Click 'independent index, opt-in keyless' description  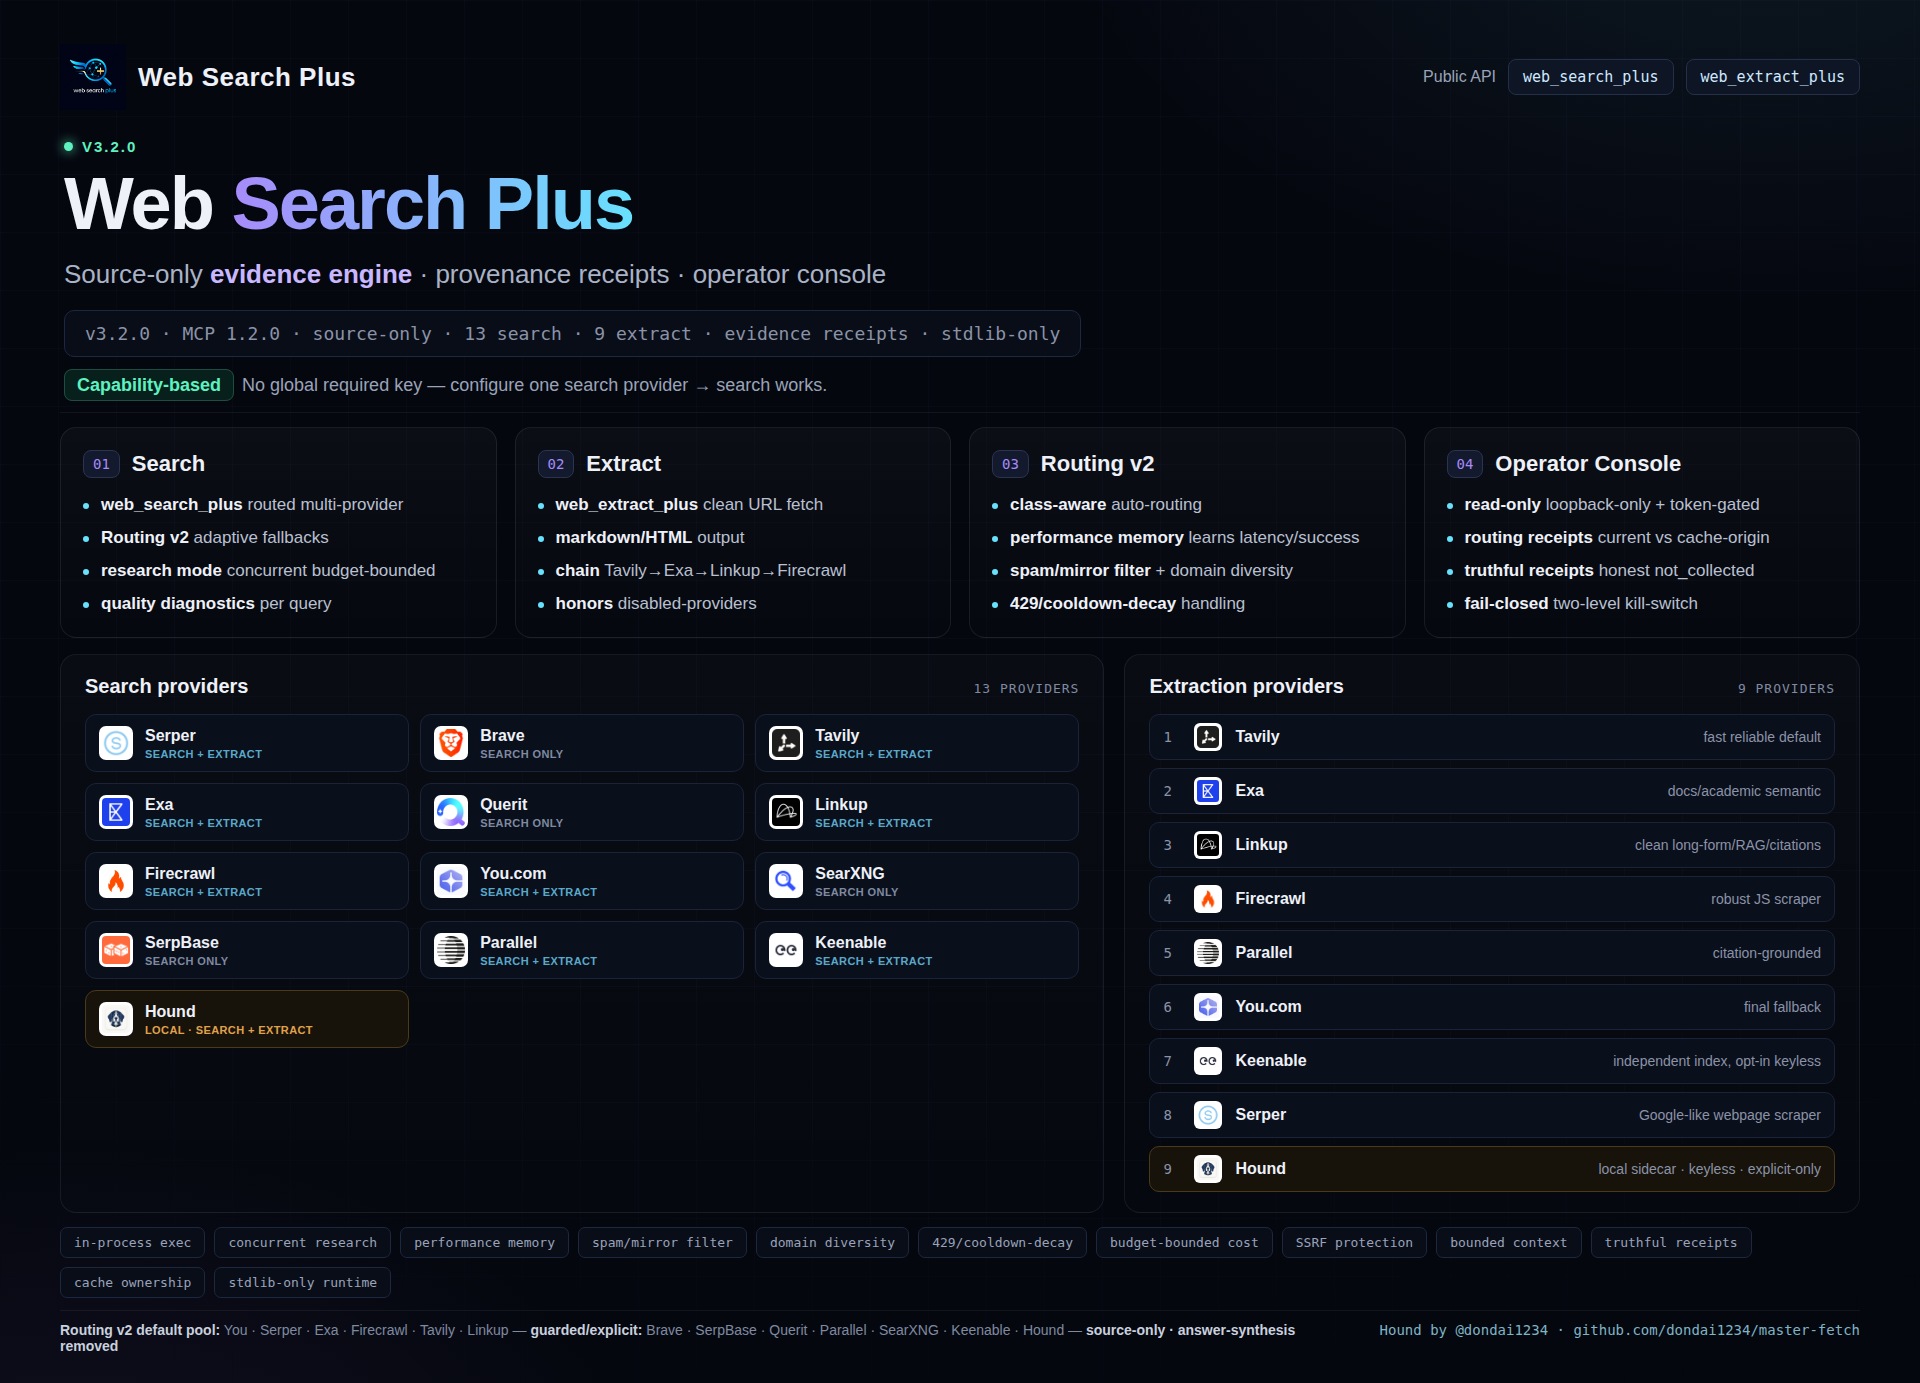click(x=1716, y=1061)
